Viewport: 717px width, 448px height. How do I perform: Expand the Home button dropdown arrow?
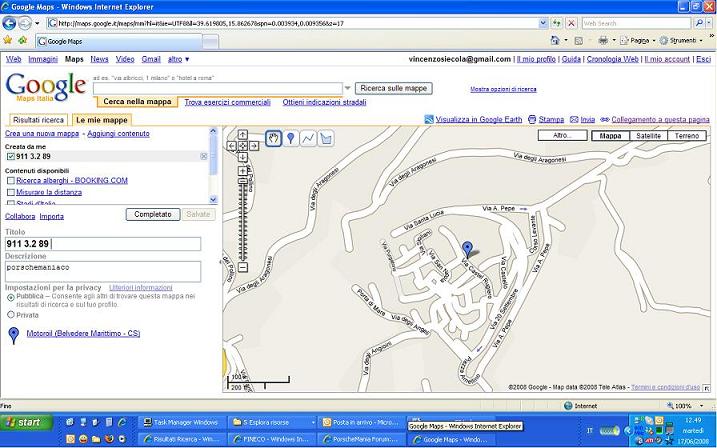point(566,41)
